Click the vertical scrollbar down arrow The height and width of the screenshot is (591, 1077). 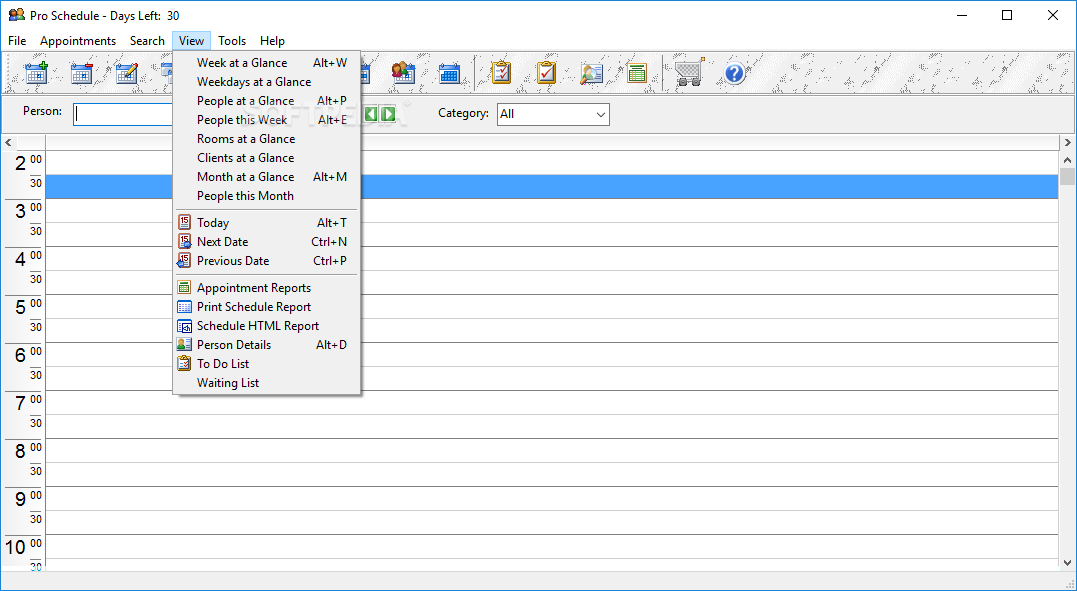1067,563
